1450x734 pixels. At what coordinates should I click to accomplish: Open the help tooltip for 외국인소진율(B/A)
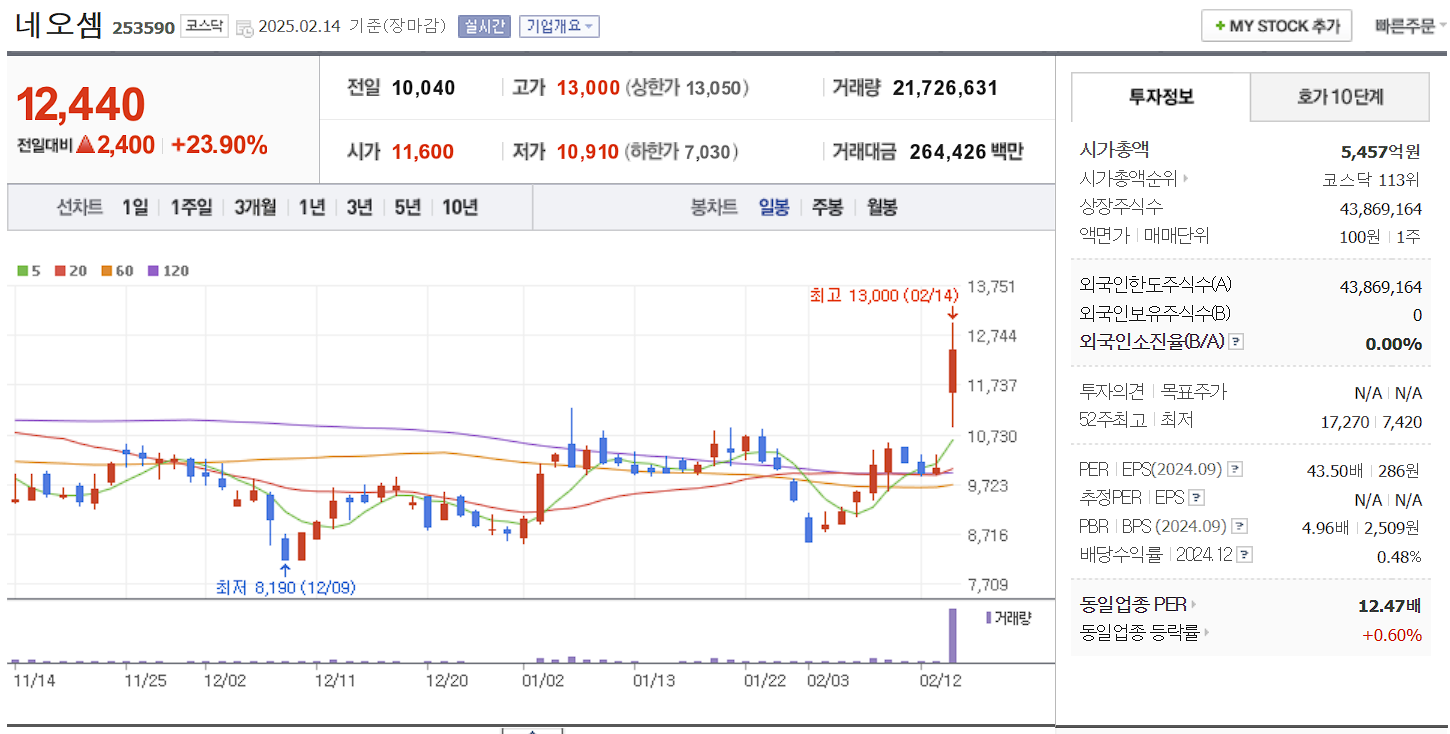(x=1236, y=342)
